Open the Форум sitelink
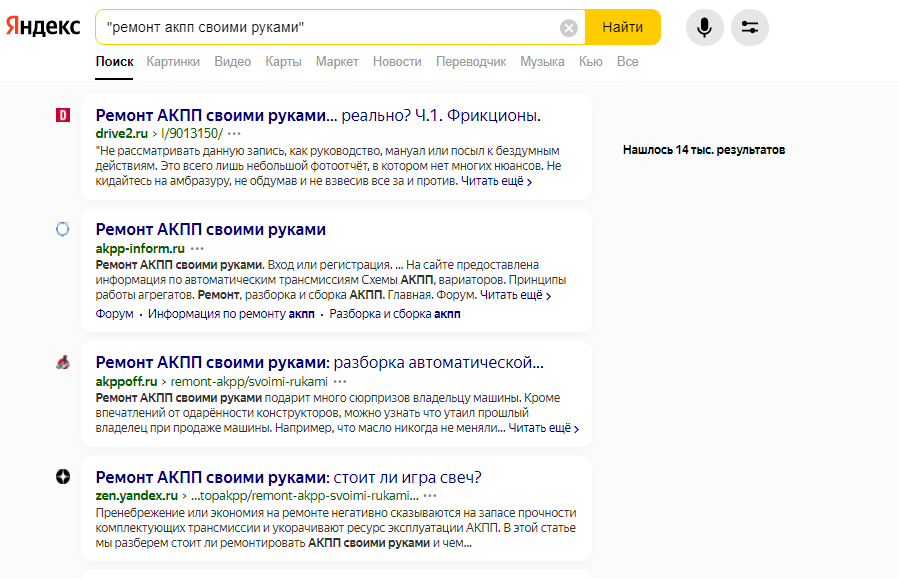The height and width of the screenshot is (578, 898). pos(115,314)
